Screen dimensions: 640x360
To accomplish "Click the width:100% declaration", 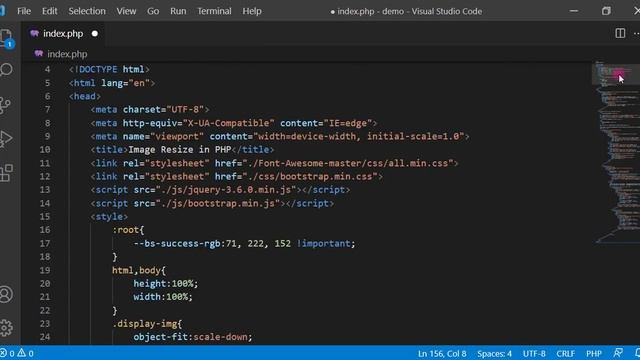I will point(163,297).
